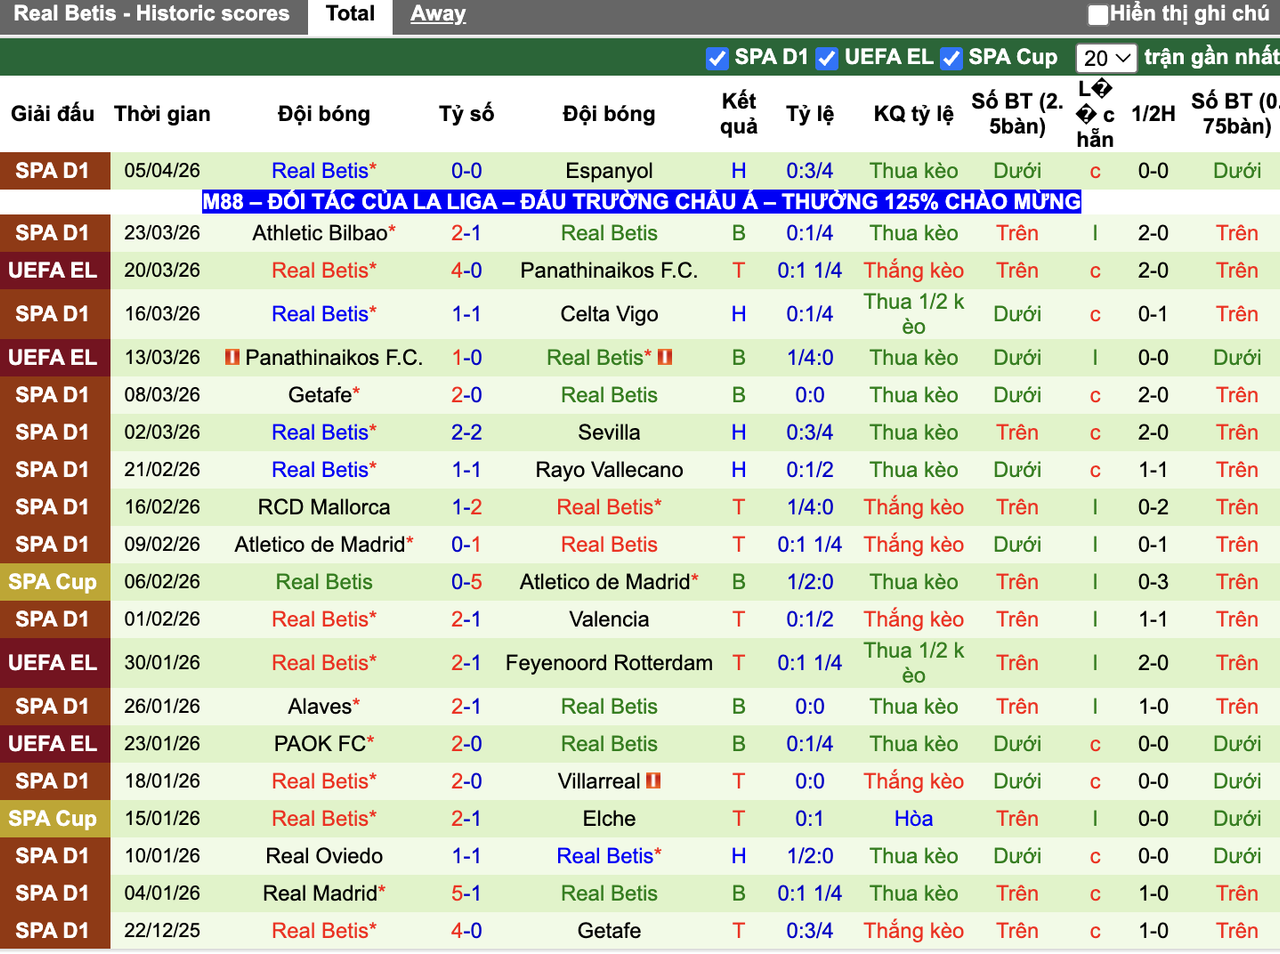Screen dimensions: 1280x954
Task: Click the M88 La Liga promotional banner
Action: [x=640, y=201]
